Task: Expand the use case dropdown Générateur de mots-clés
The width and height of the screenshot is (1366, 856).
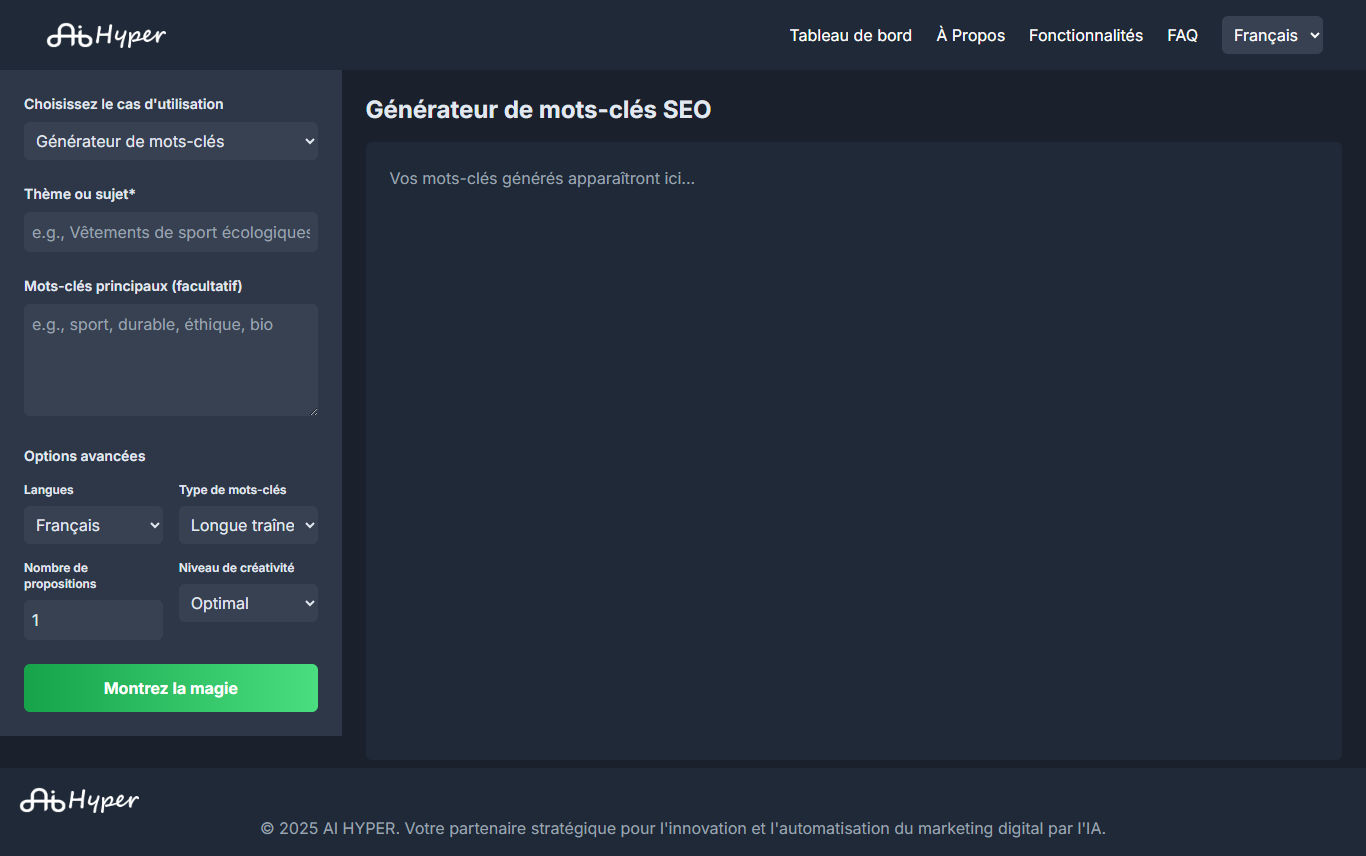Action: pos(171,141)
